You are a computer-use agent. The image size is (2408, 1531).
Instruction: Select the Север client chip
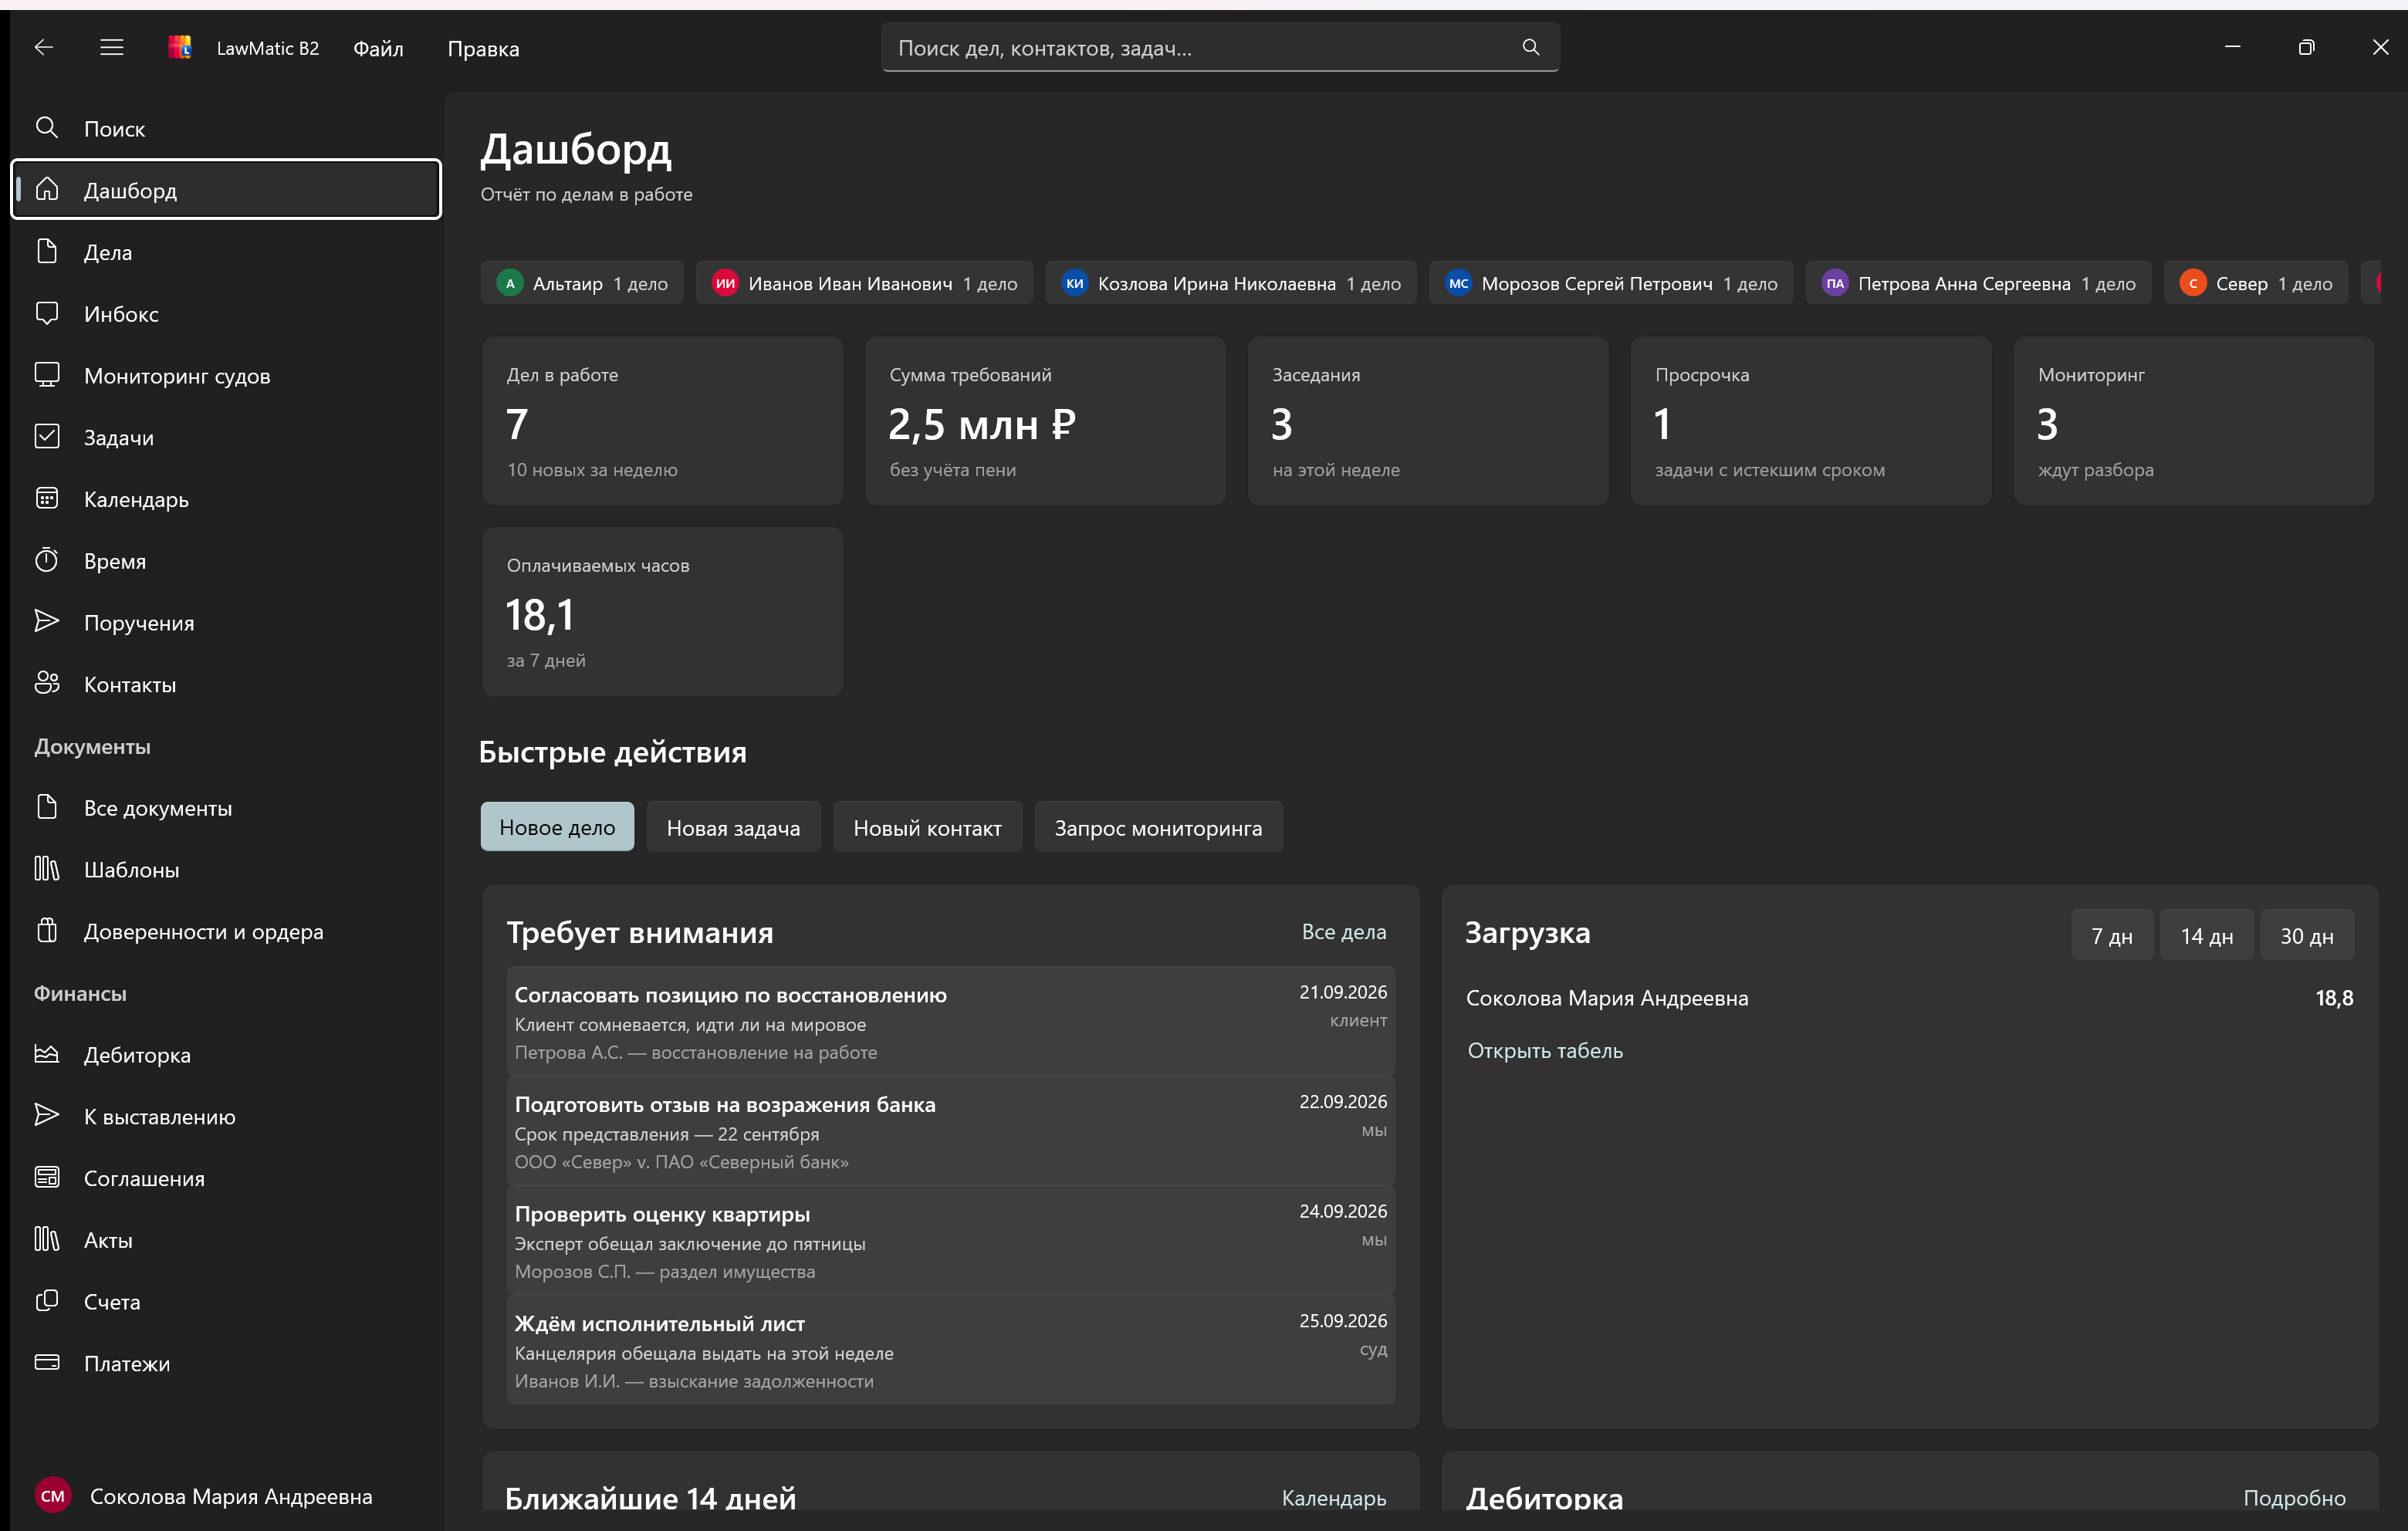[x=2256, y=283]
